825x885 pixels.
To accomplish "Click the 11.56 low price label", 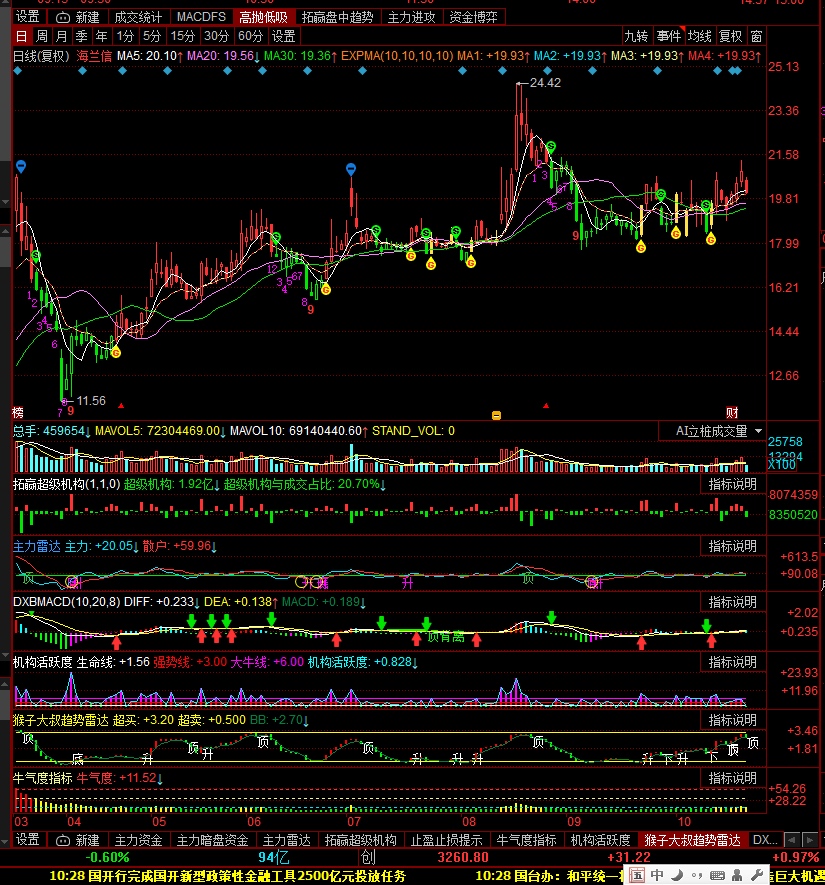I will click(x=91, y=401).
